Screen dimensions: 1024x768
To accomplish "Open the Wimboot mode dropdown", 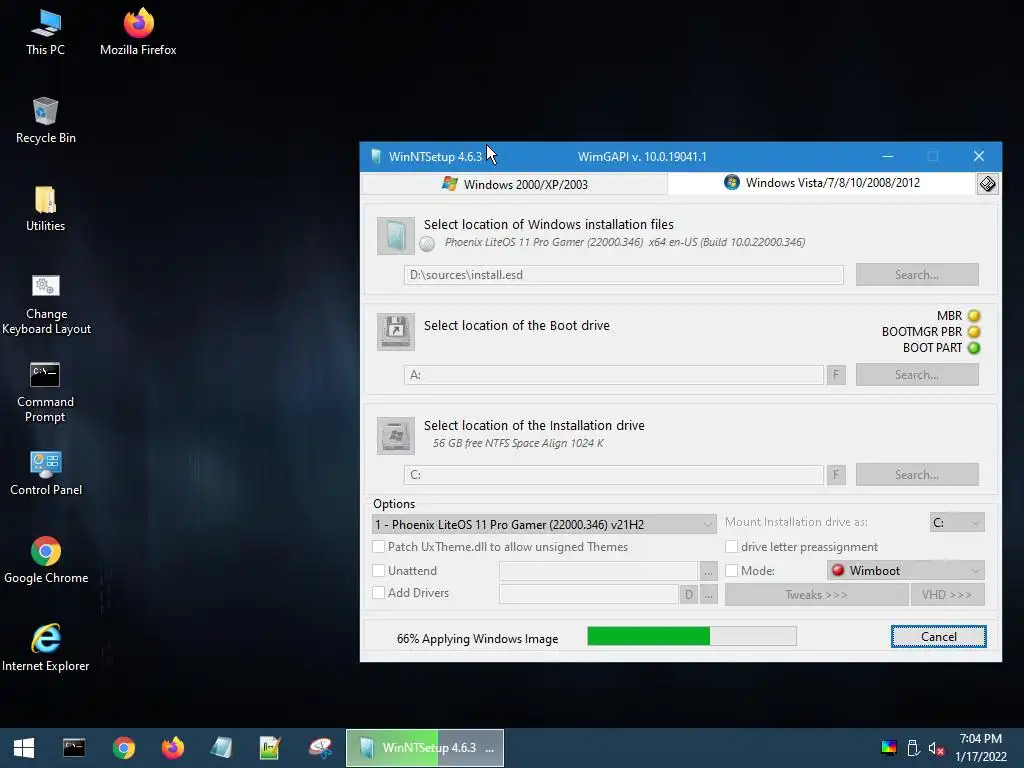I will click(906, 570).
